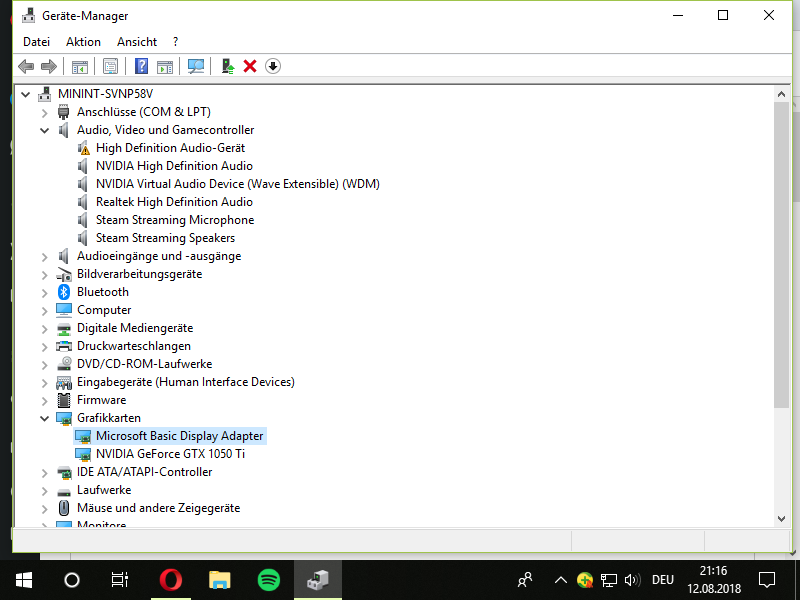Collapse the MININT-SVNP58V root node

[26, 94]
